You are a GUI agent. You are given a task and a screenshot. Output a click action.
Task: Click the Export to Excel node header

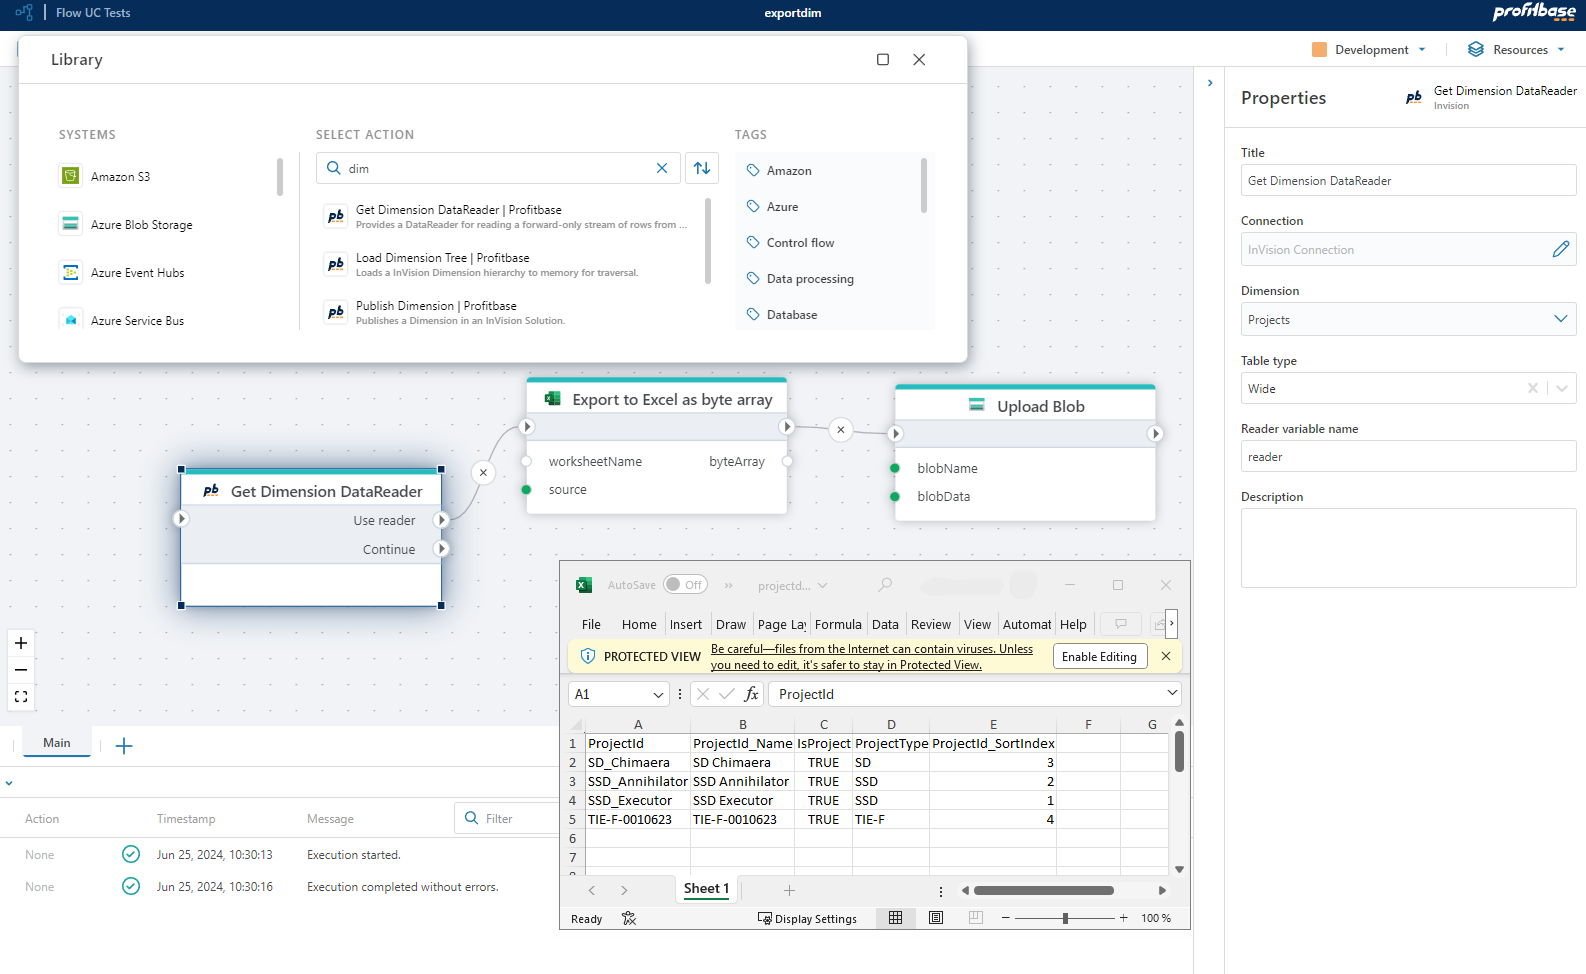(657, 399)
